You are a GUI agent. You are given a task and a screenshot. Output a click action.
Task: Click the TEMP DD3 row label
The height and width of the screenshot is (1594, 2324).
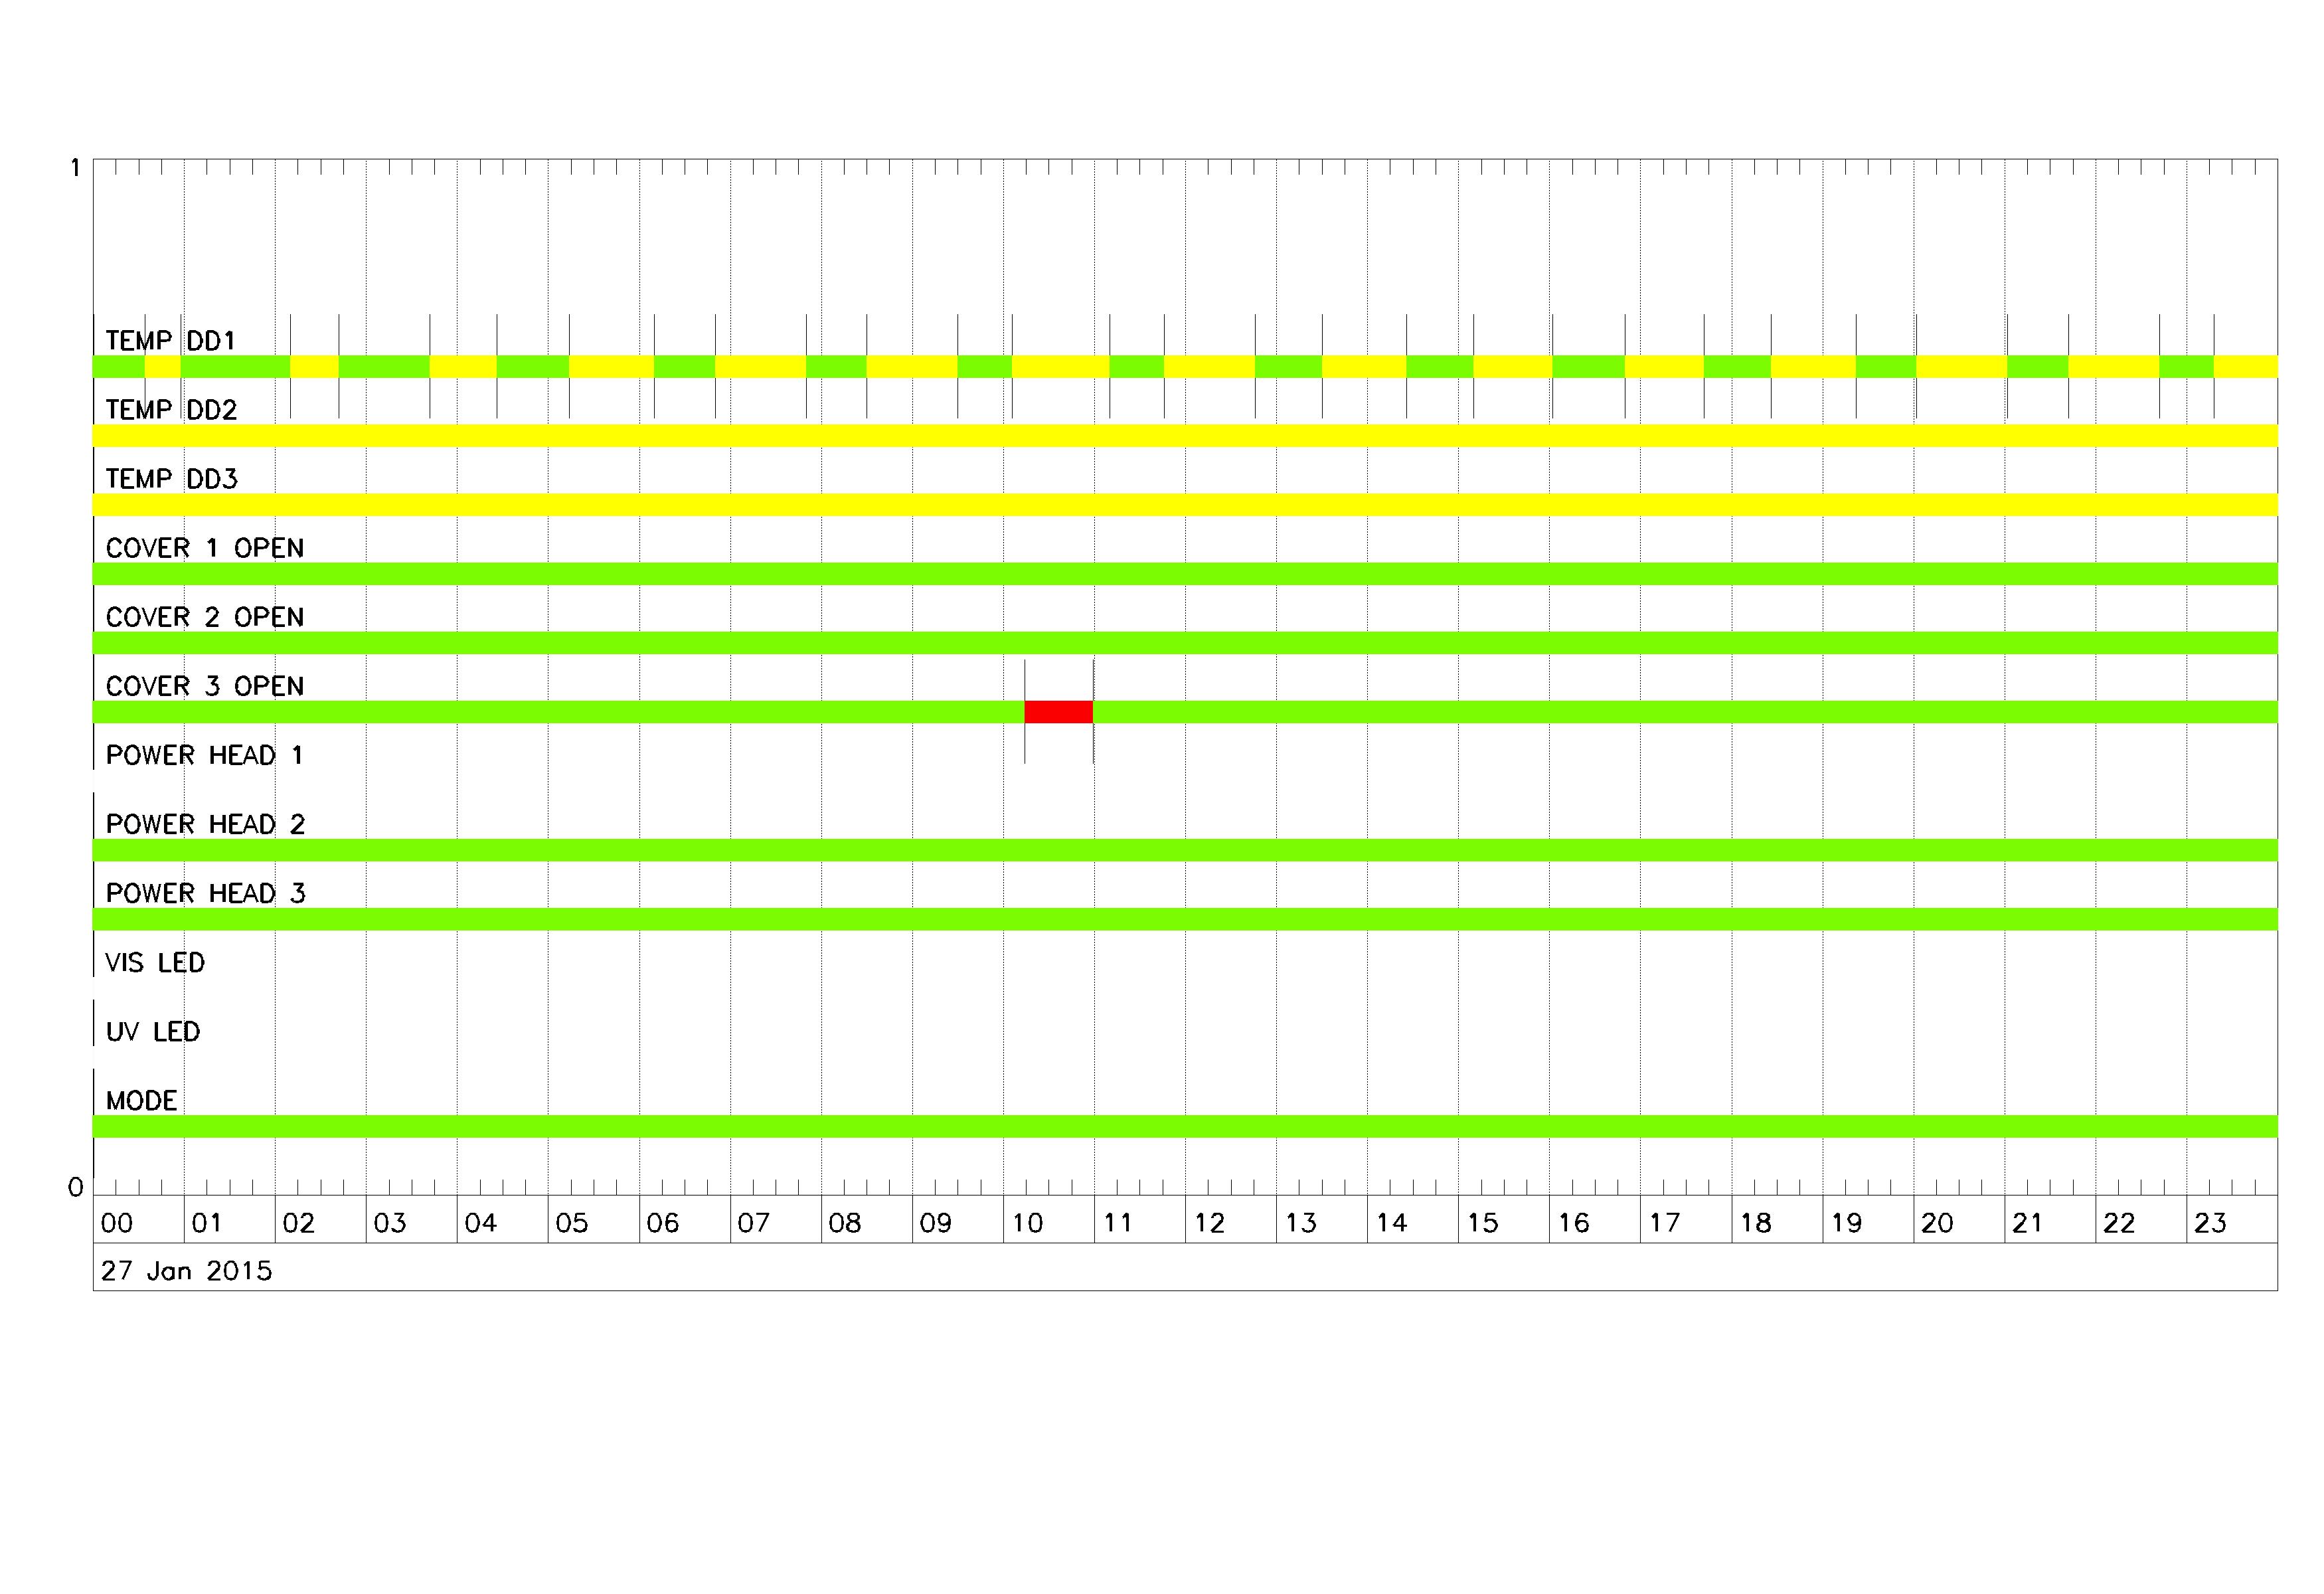(171, 479)
